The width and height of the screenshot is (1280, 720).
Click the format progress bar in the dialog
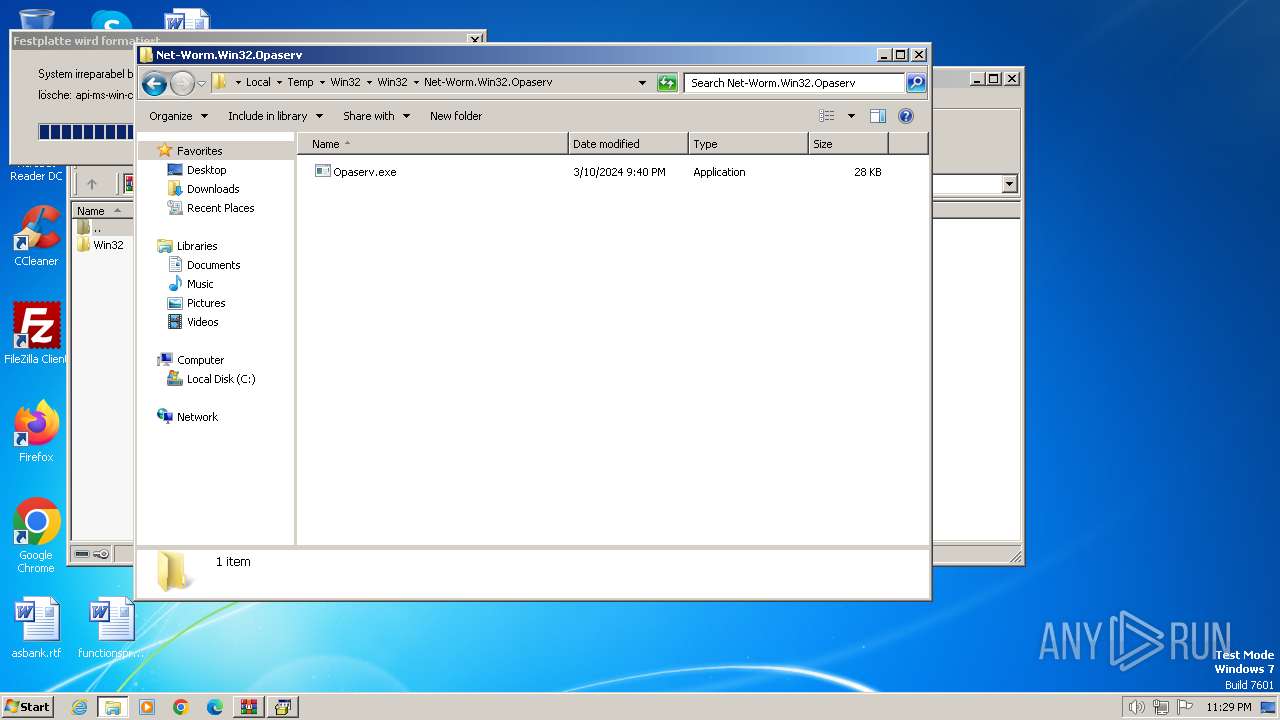(85, 132)
